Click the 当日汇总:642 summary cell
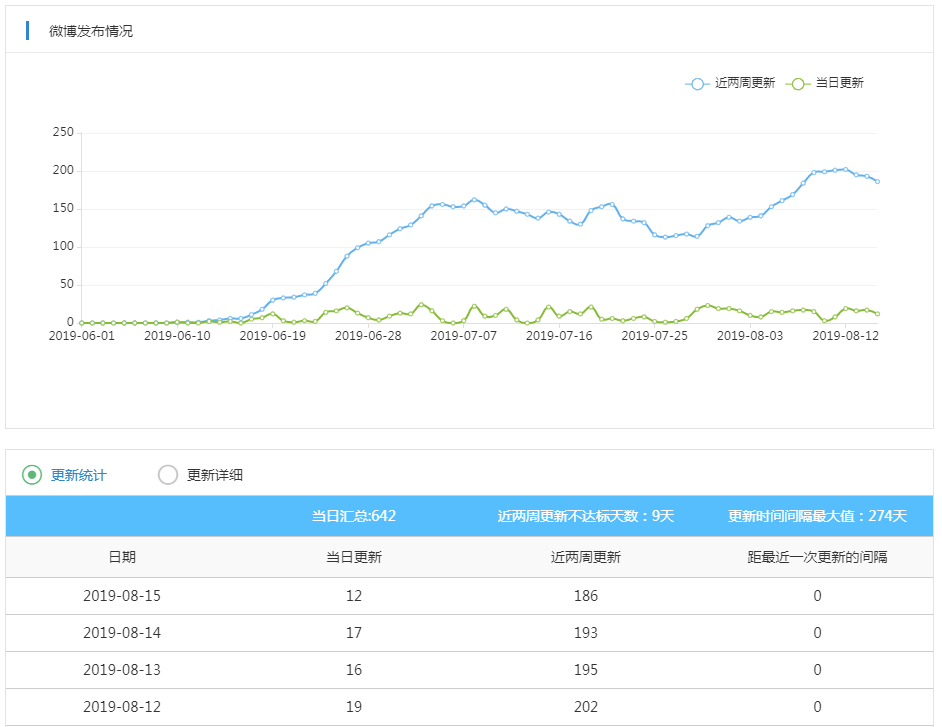Screen dimensions: 942x727 [354, 516]
